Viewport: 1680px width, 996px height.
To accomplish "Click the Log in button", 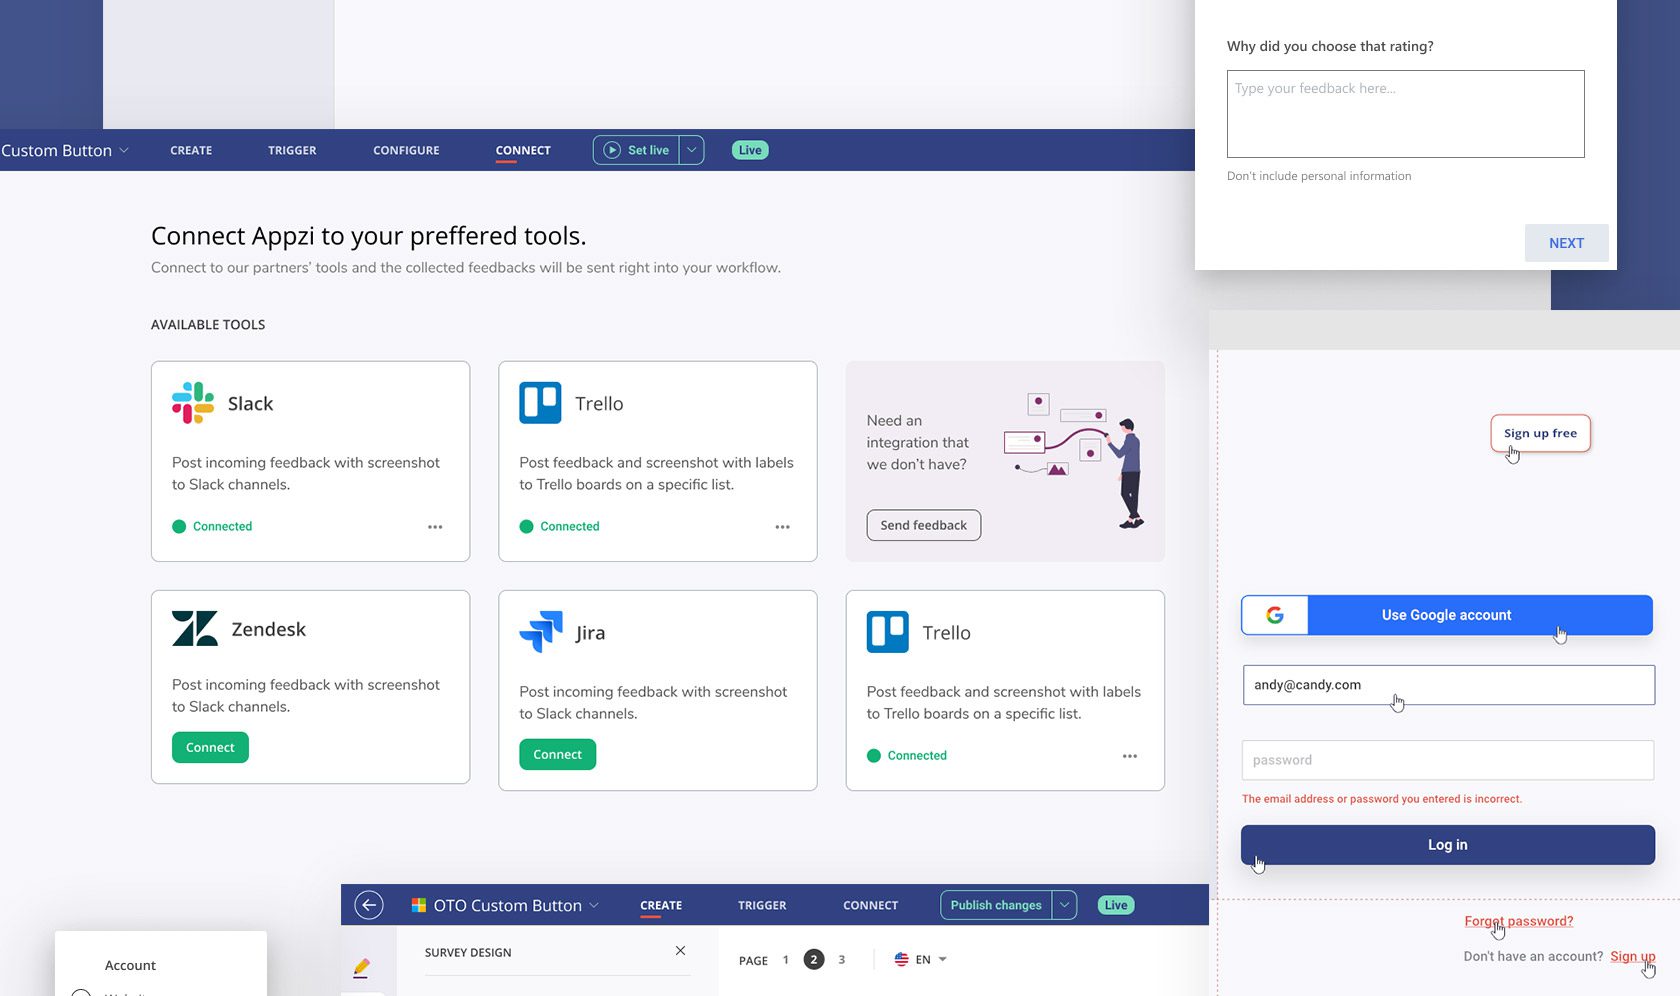I will pyautogui.click(x=1447, y=845).
